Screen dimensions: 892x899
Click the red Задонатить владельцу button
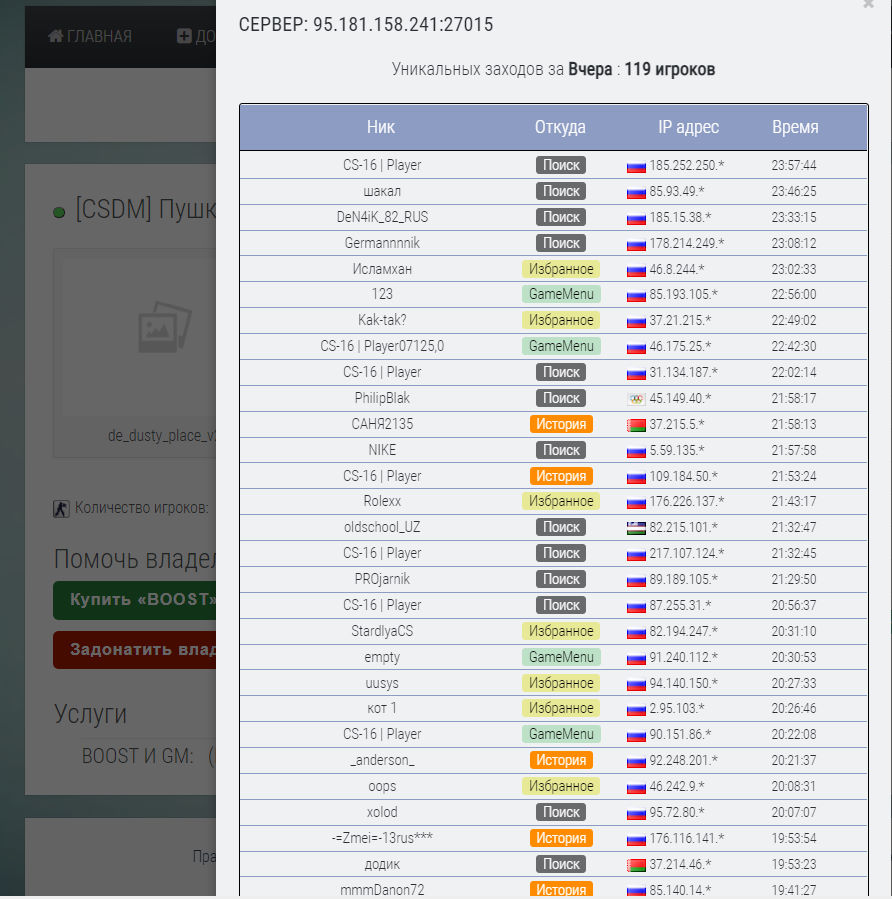(135, 650)
